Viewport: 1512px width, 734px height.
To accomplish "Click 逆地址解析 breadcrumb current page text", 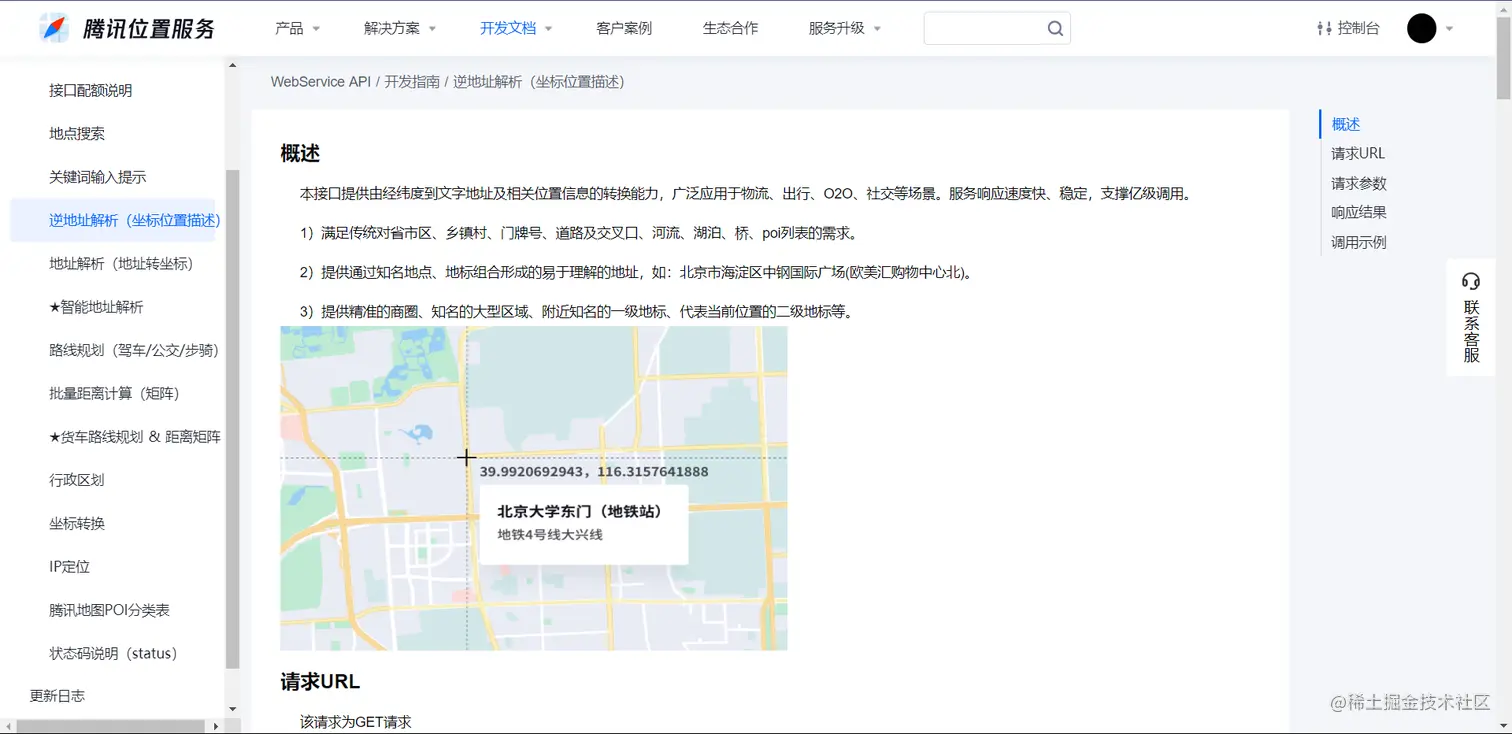I will pyautogui.click(x=539, y=82).
